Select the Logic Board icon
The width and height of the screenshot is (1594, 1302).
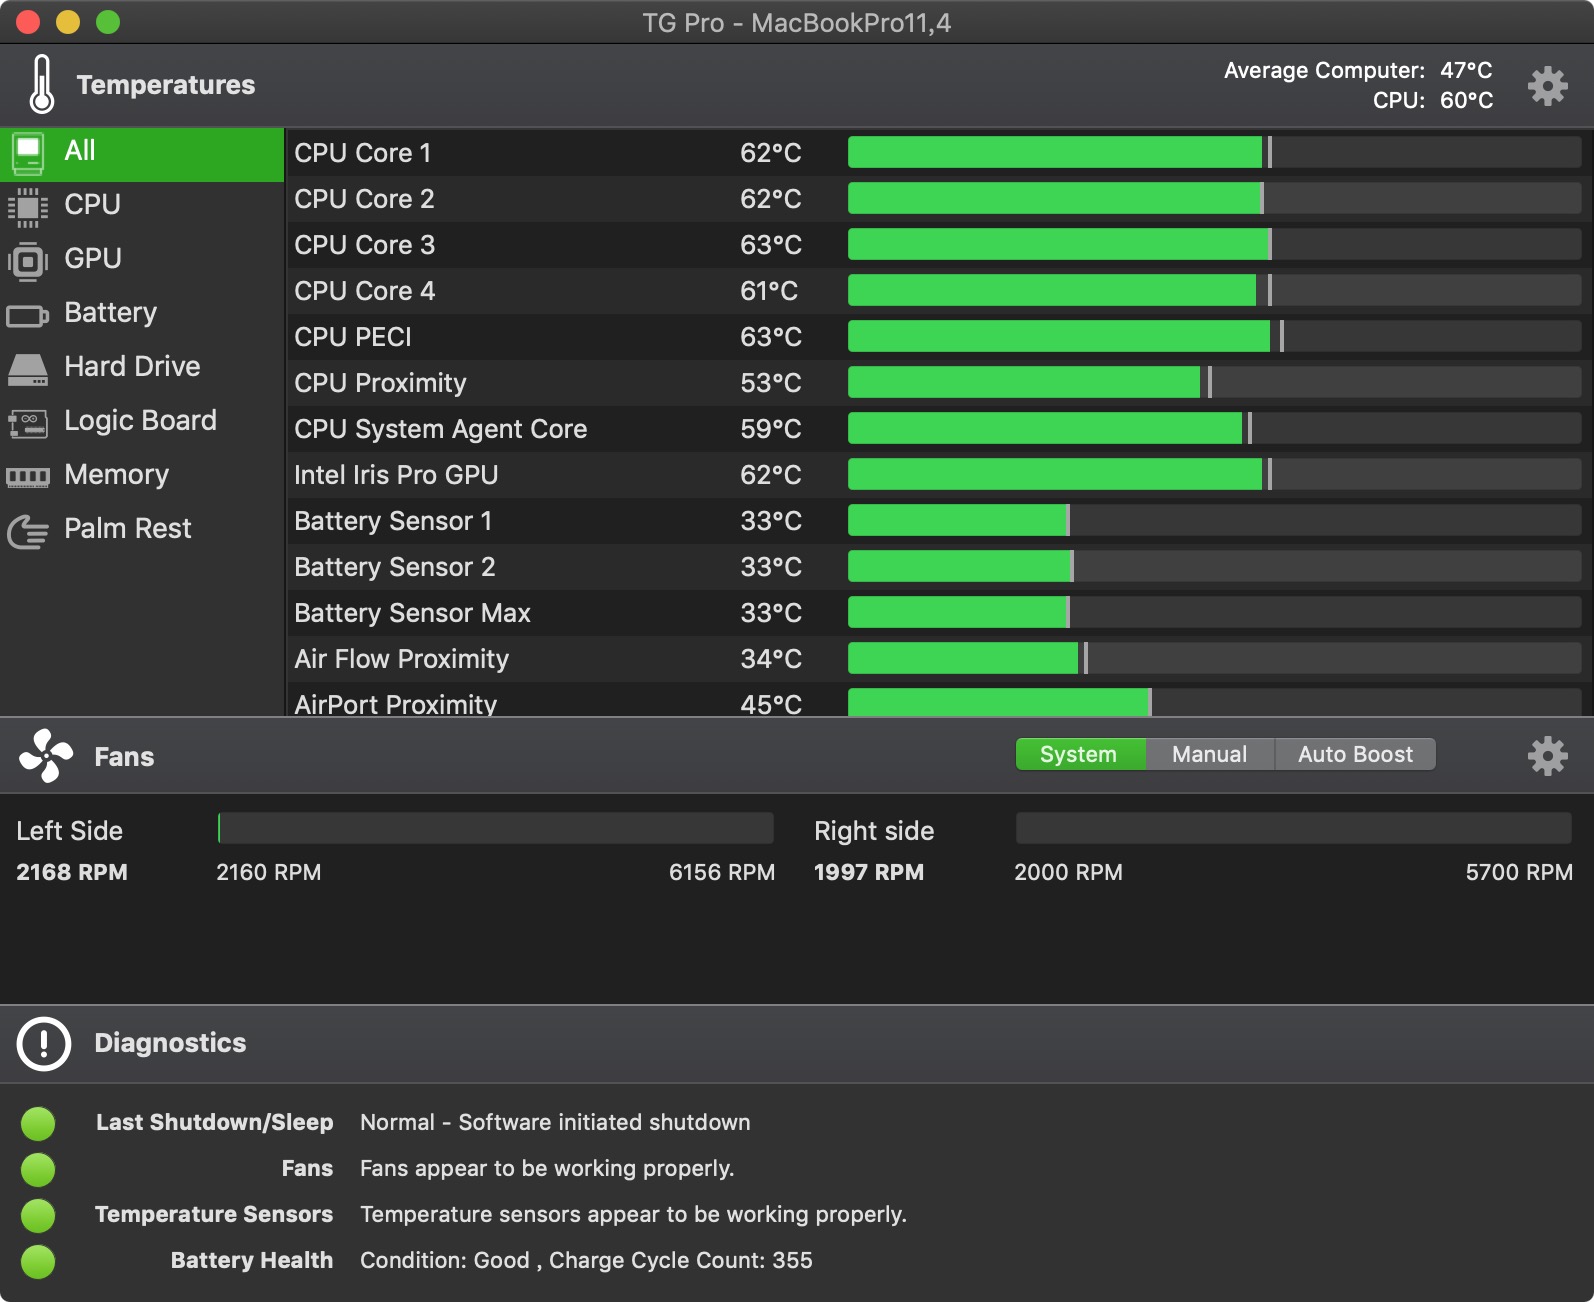(28, 423)
